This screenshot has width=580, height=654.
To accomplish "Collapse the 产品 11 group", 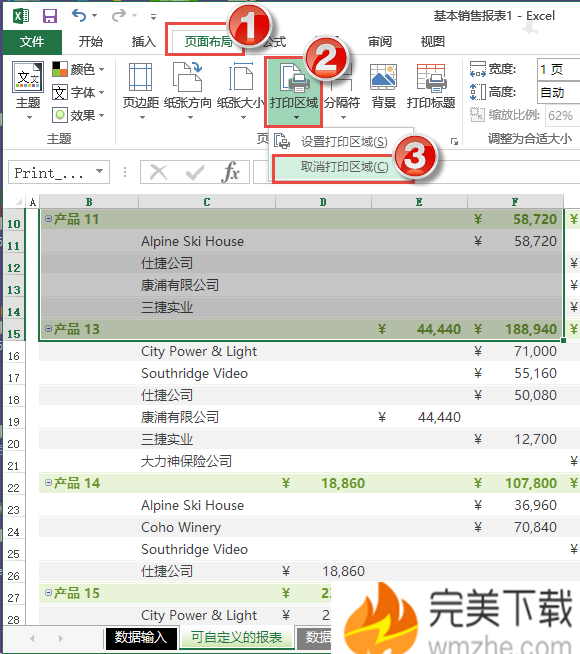I will point(48,218).
